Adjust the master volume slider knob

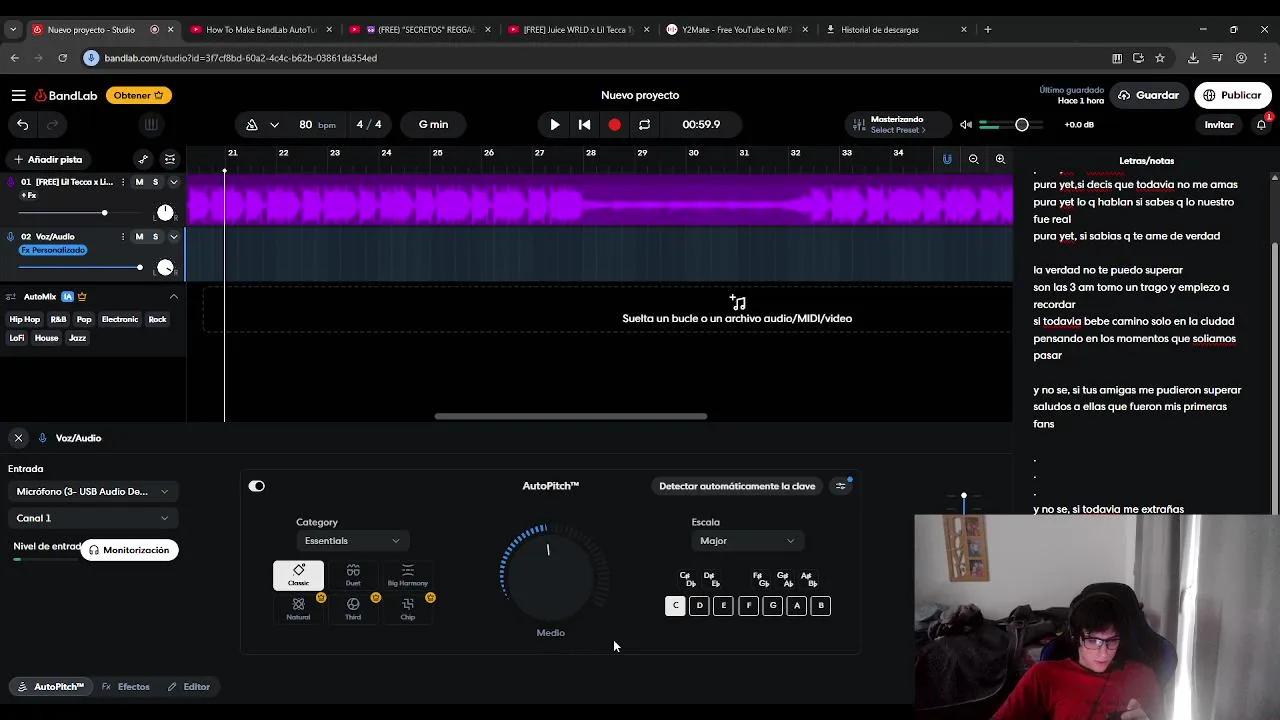[1021, 124]
